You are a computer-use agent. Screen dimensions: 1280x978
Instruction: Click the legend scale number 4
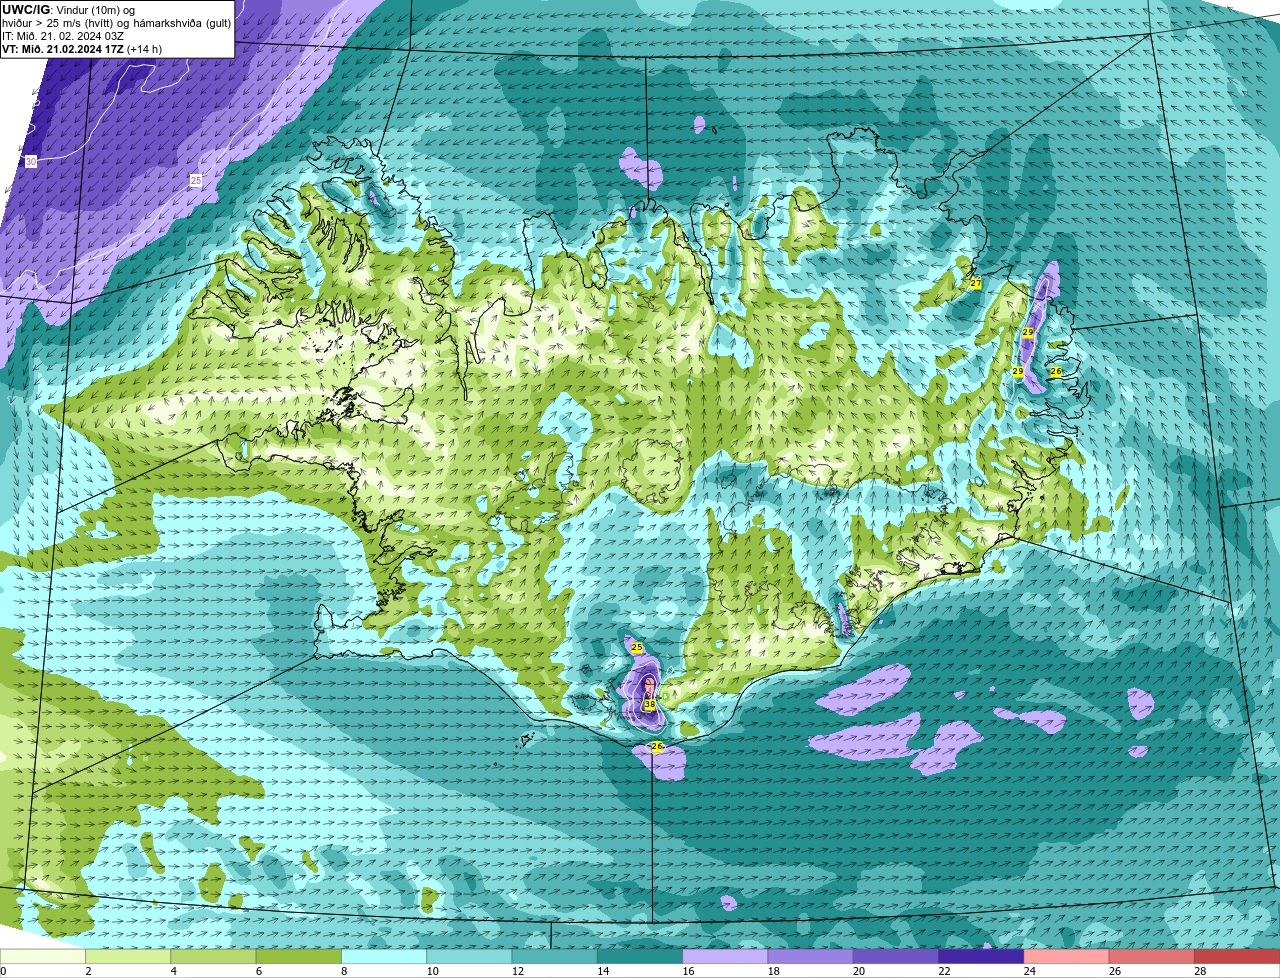[173, 971]
